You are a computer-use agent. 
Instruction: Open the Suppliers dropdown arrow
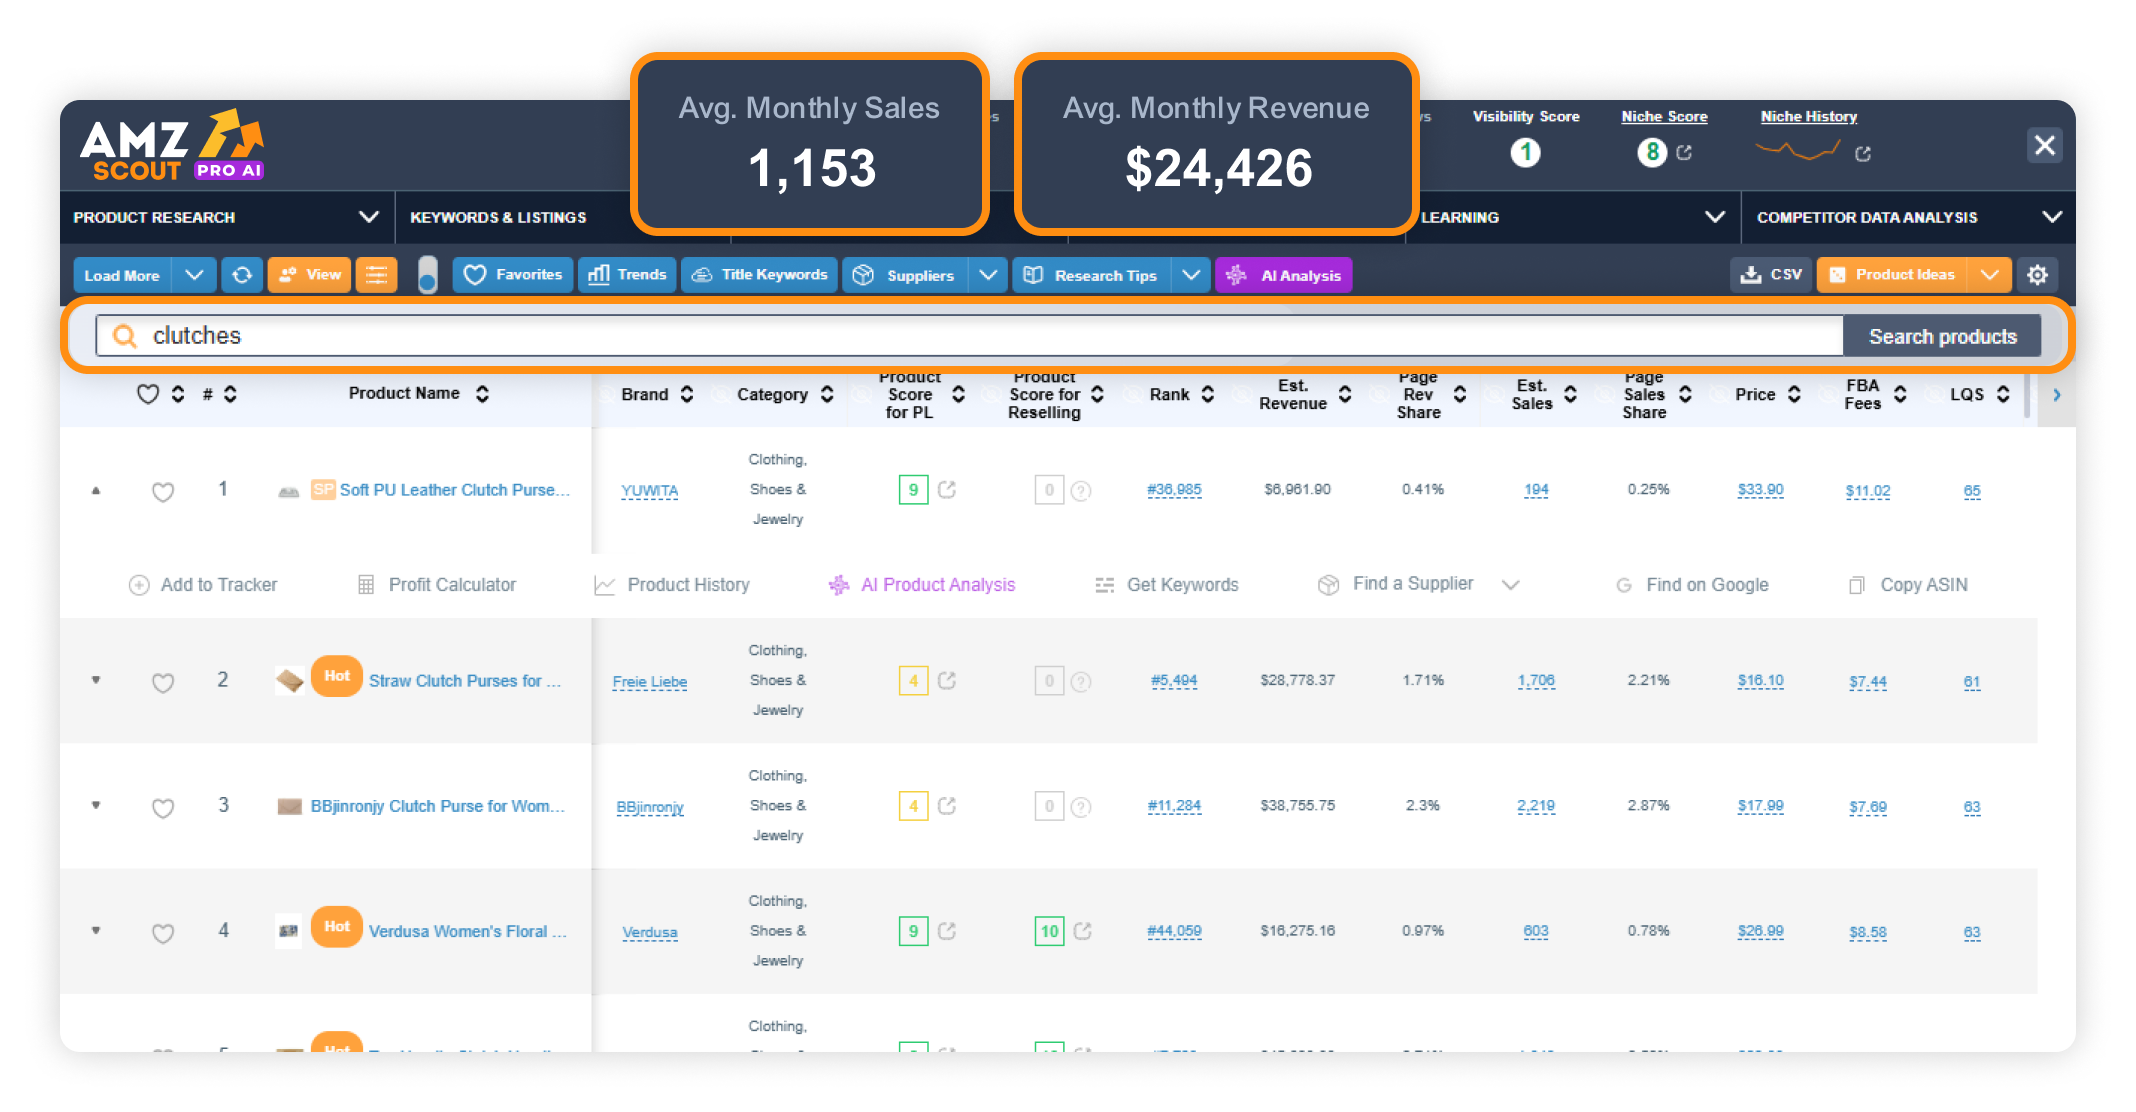tap(987, 275)
